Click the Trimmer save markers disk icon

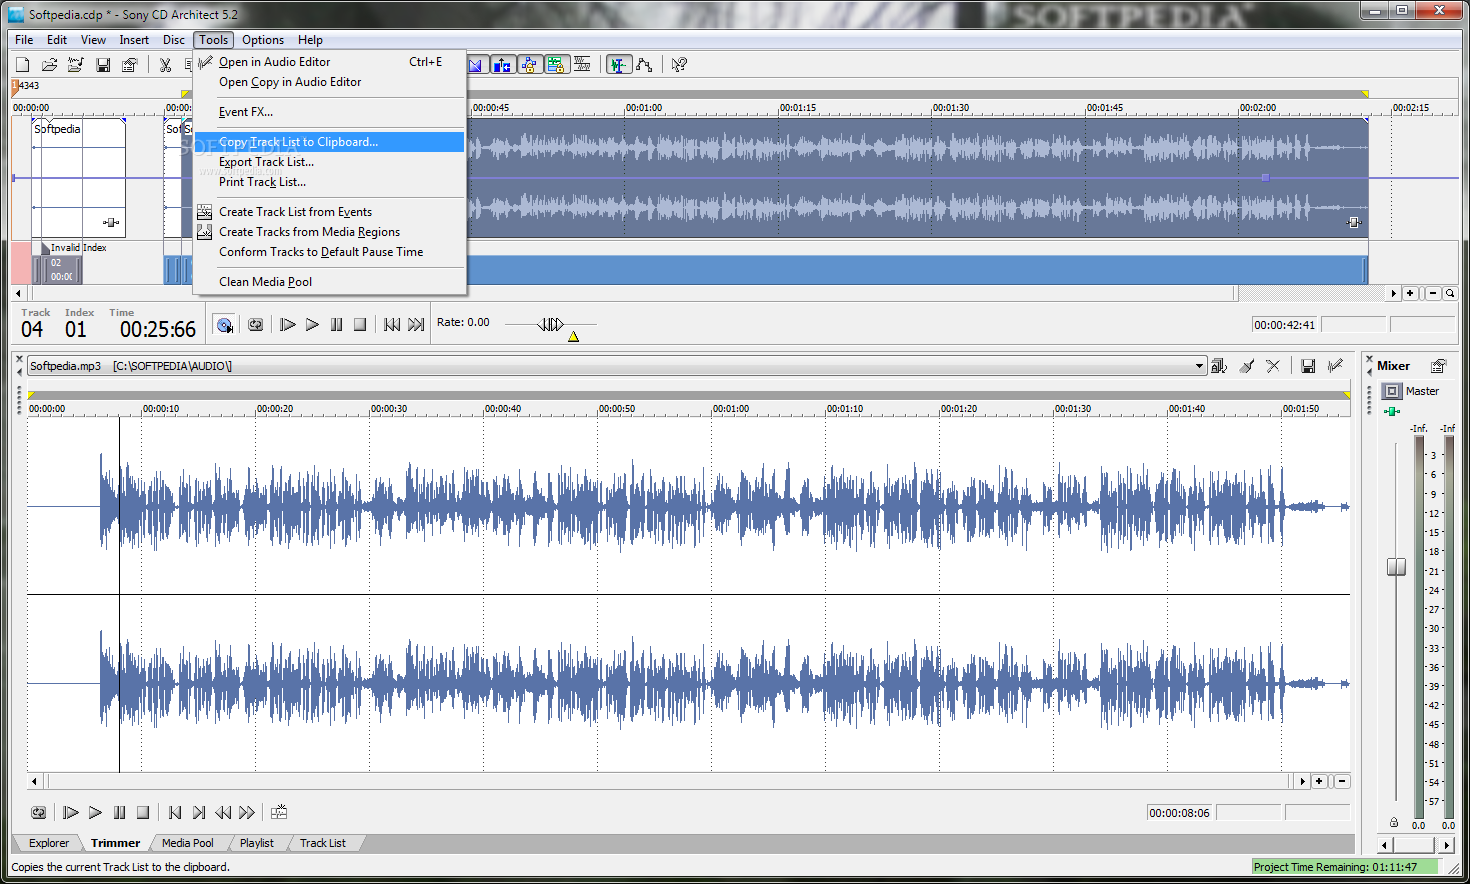click(1308, 366)
